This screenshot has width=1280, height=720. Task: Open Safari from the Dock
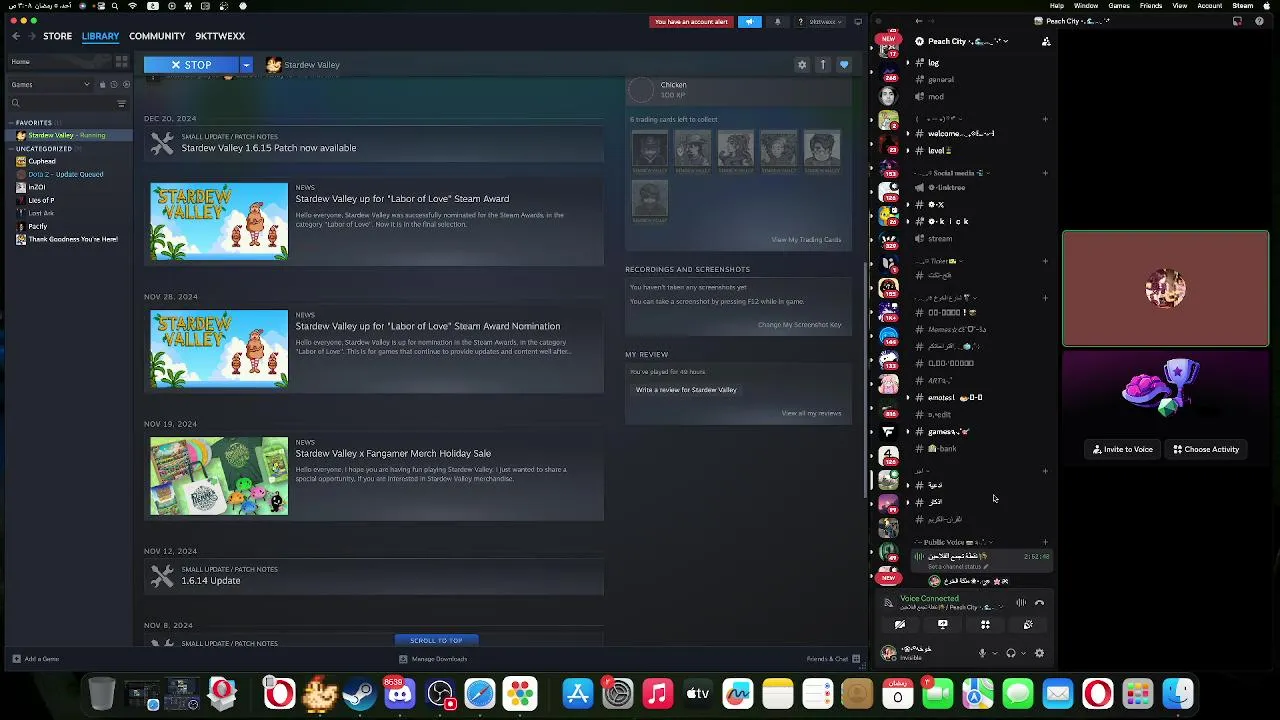point(480,693)
